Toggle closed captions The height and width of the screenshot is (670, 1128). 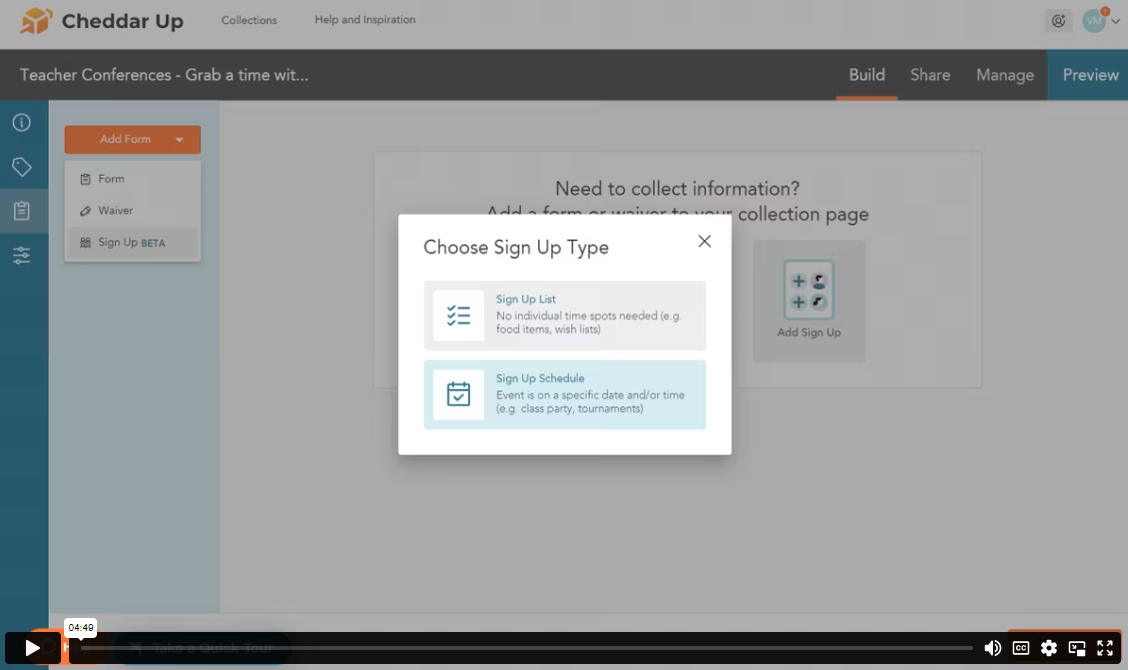(1020, 648)
